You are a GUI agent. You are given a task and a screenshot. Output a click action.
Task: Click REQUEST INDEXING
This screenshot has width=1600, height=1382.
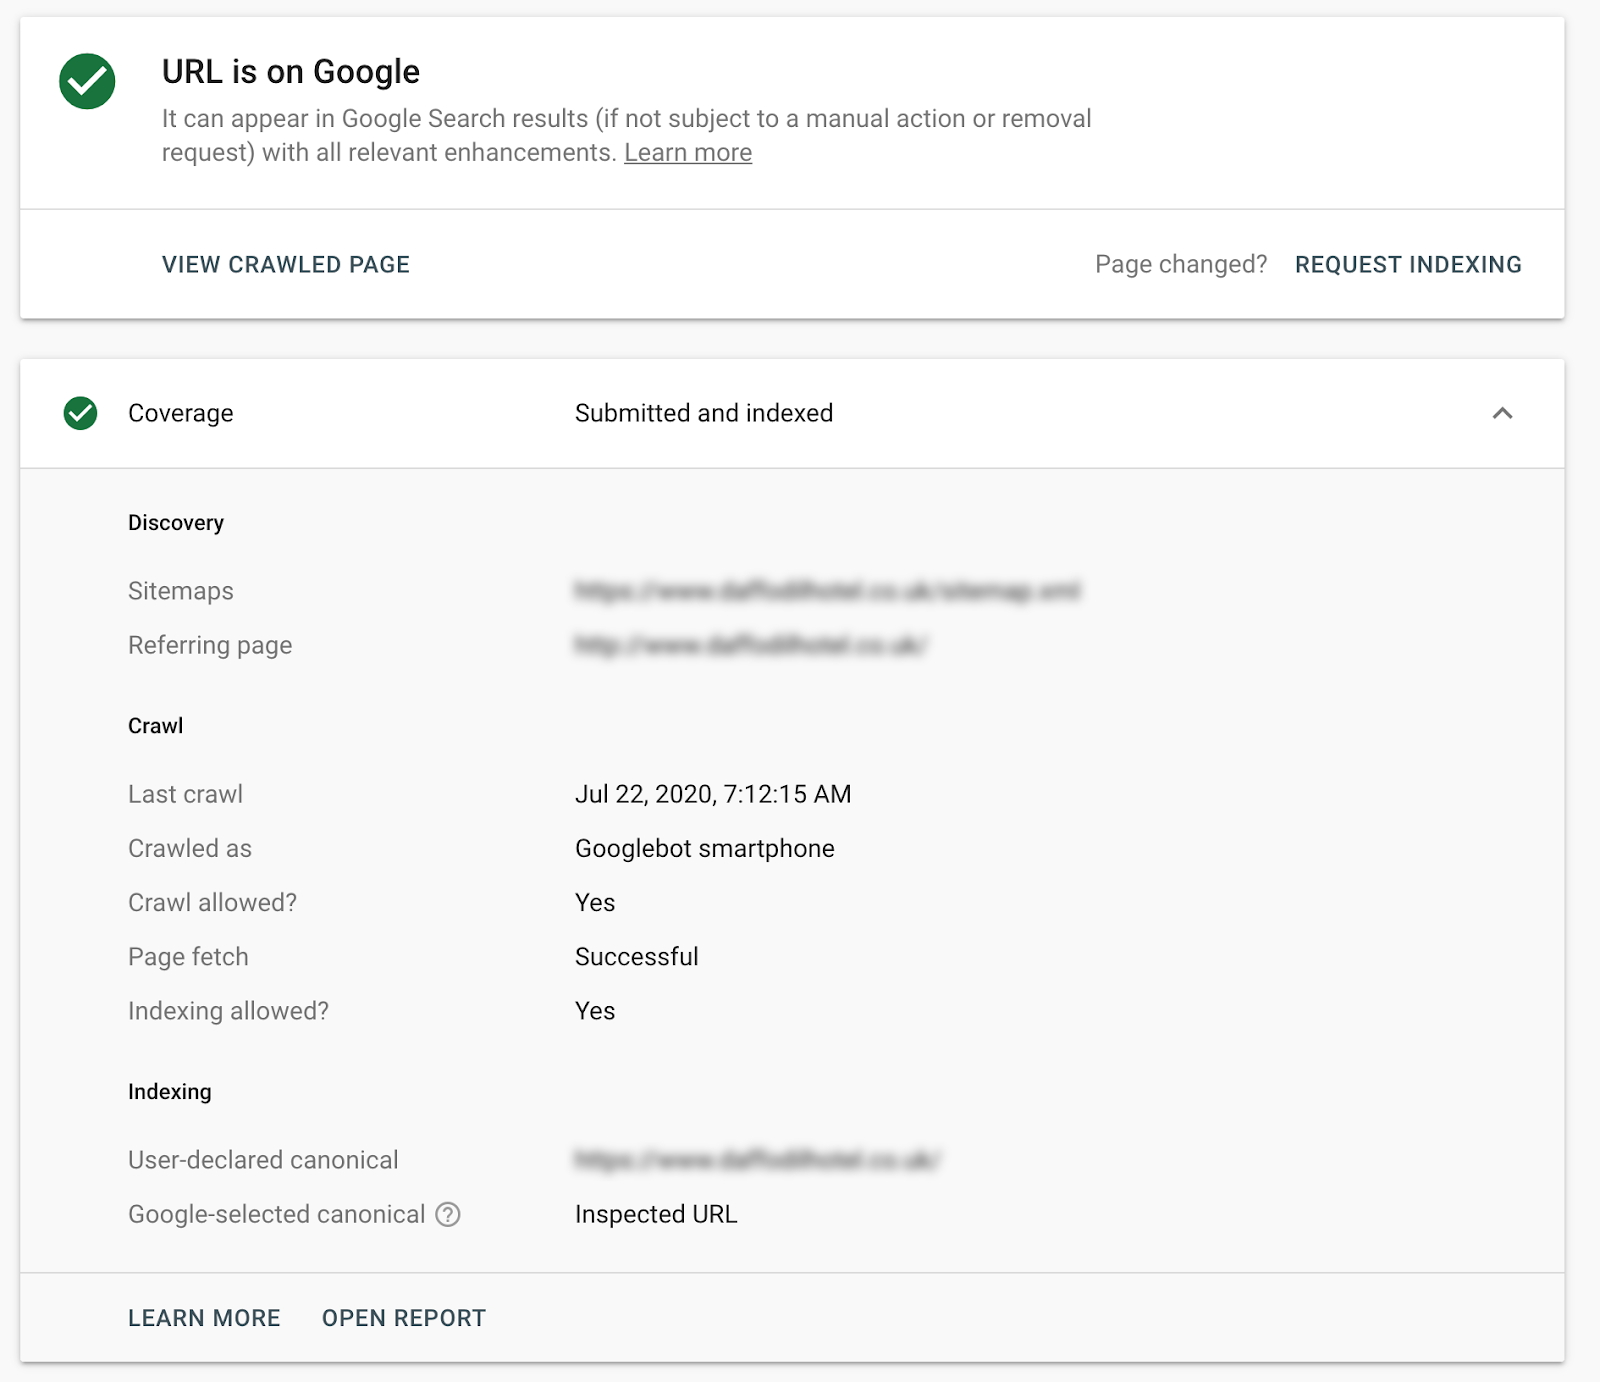tap(1408, 264)
